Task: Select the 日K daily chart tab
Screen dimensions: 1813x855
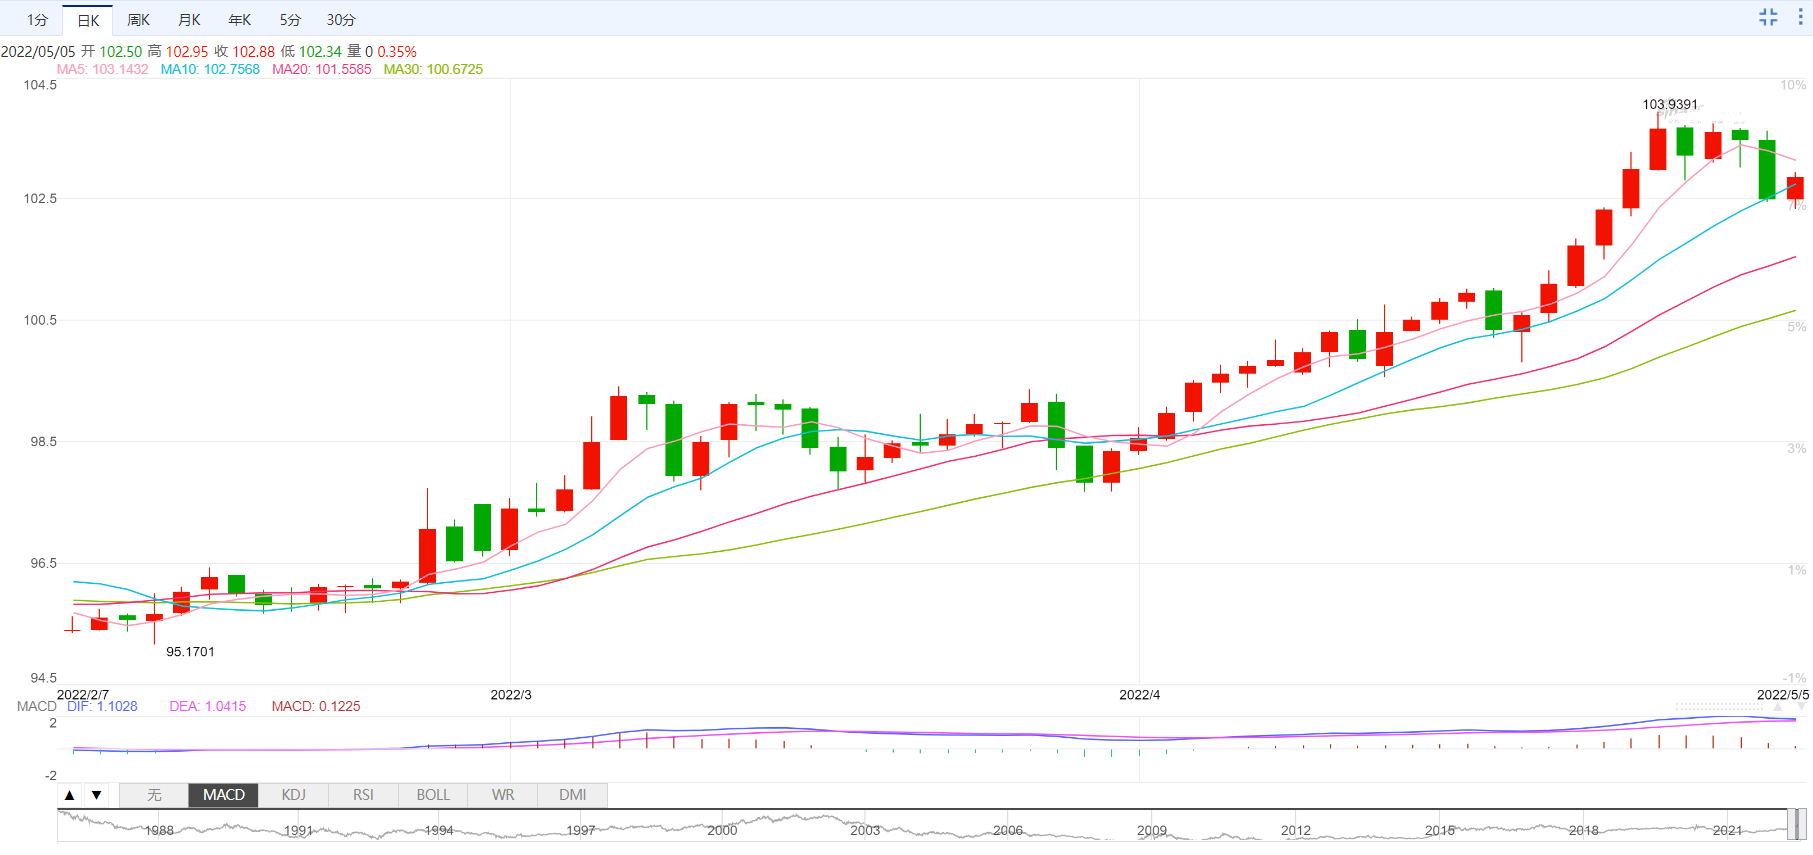Action: coord(88,20)
